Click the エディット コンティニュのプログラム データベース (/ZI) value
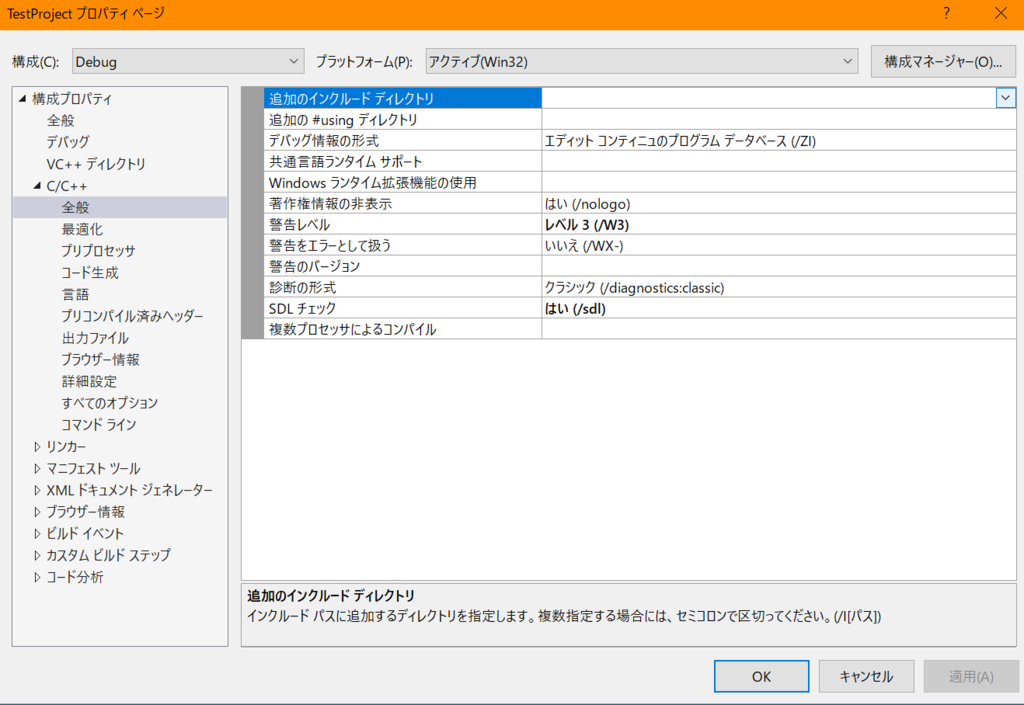The width and height of the screenshot is (1024, 705). (680, 141)
